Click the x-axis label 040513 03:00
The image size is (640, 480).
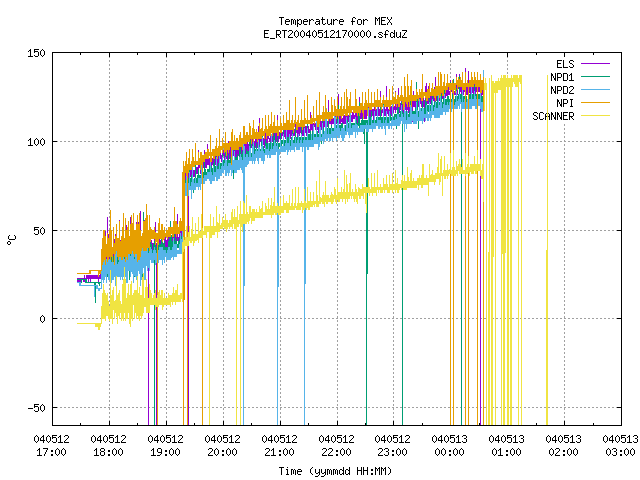[620, 445]
